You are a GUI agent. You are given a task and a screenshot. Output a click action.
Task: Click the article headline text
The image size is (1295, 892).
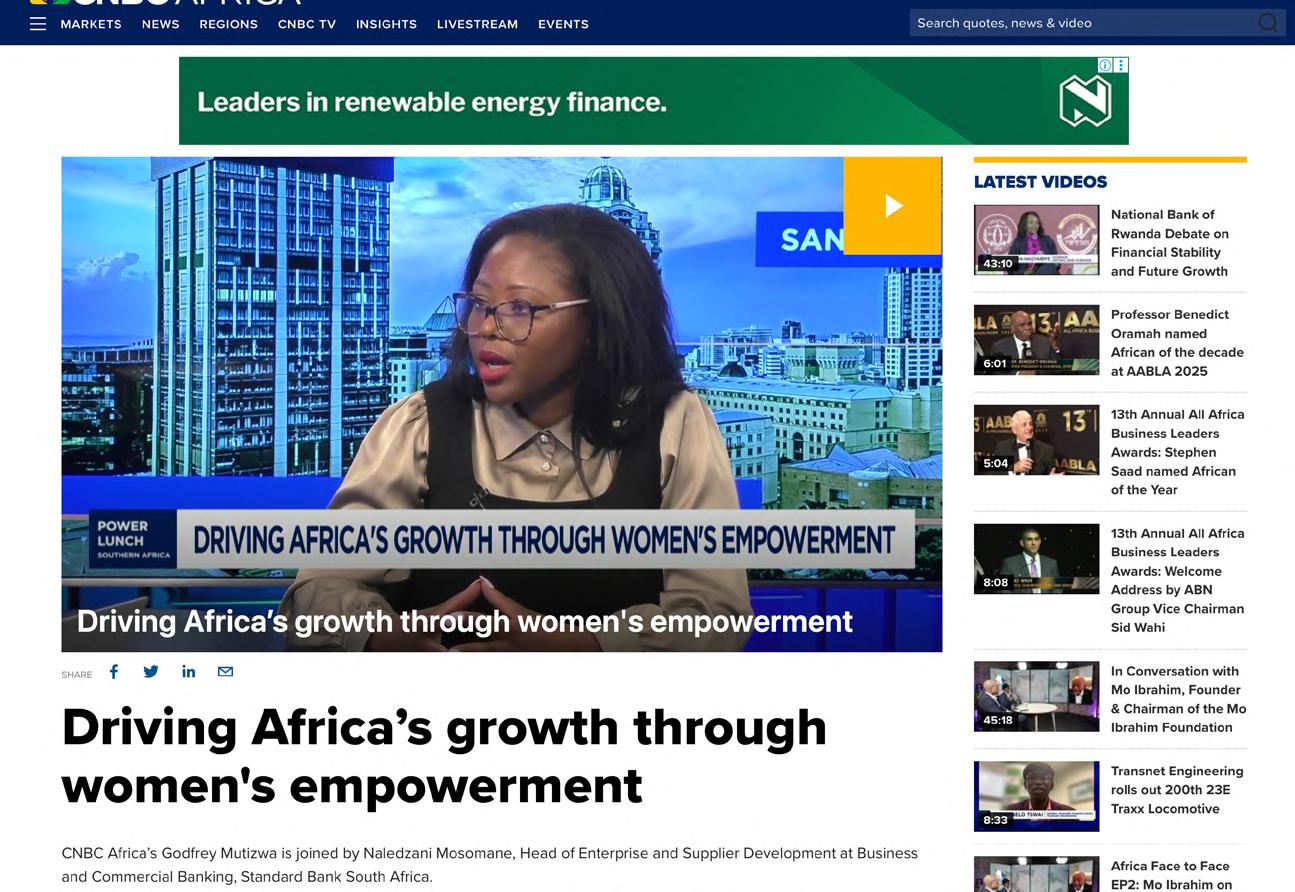(x=444, y=756)
